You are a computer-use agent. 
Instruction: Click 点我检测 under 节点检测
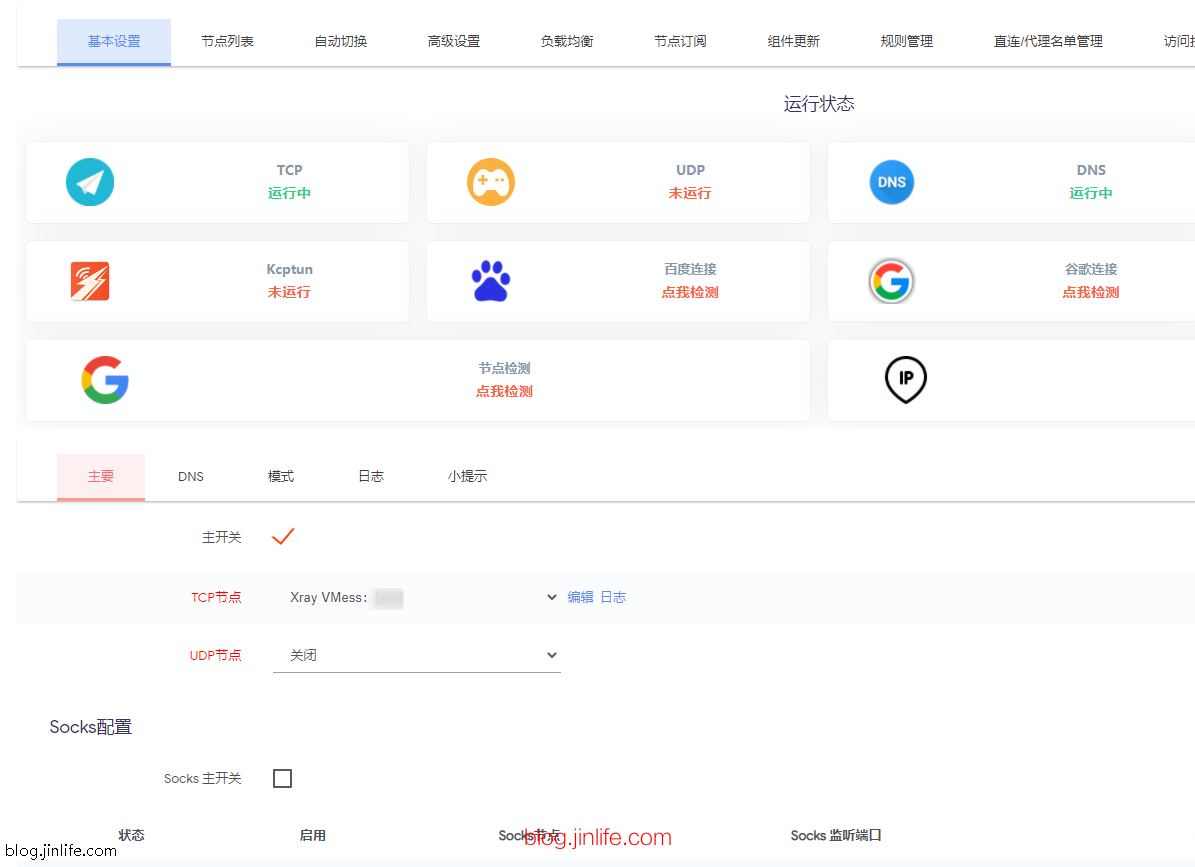point(505,392)
